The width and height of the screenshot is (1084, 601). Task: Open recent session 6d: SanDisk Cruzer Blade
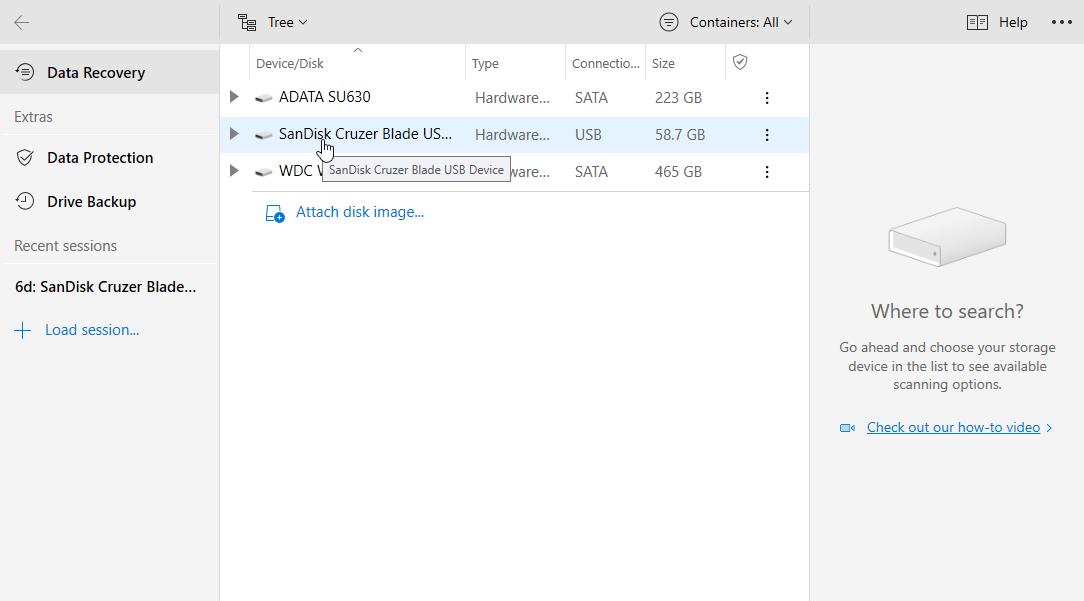coord(106,287)
